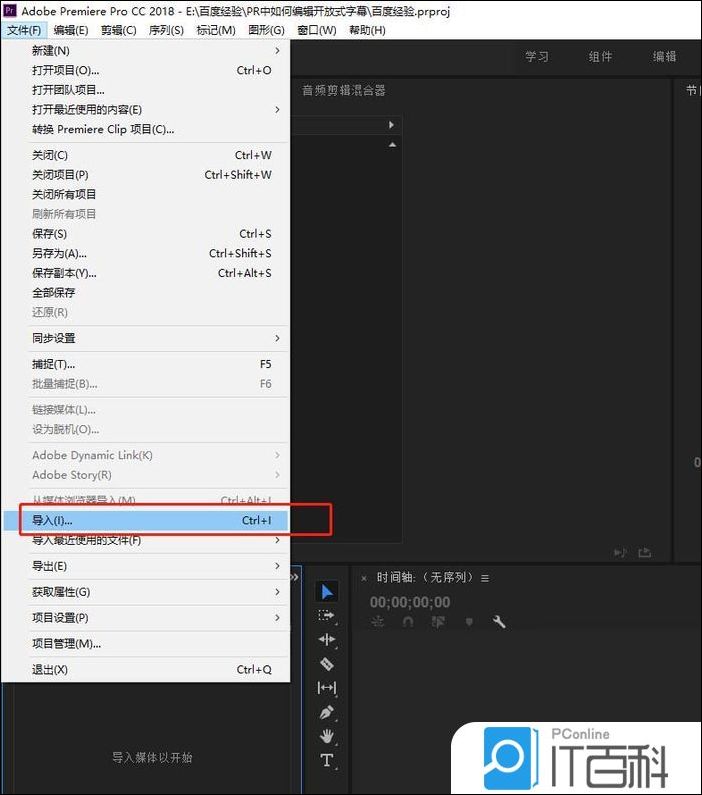Choose 导入(I)... menu entry

tap(145, 521)
